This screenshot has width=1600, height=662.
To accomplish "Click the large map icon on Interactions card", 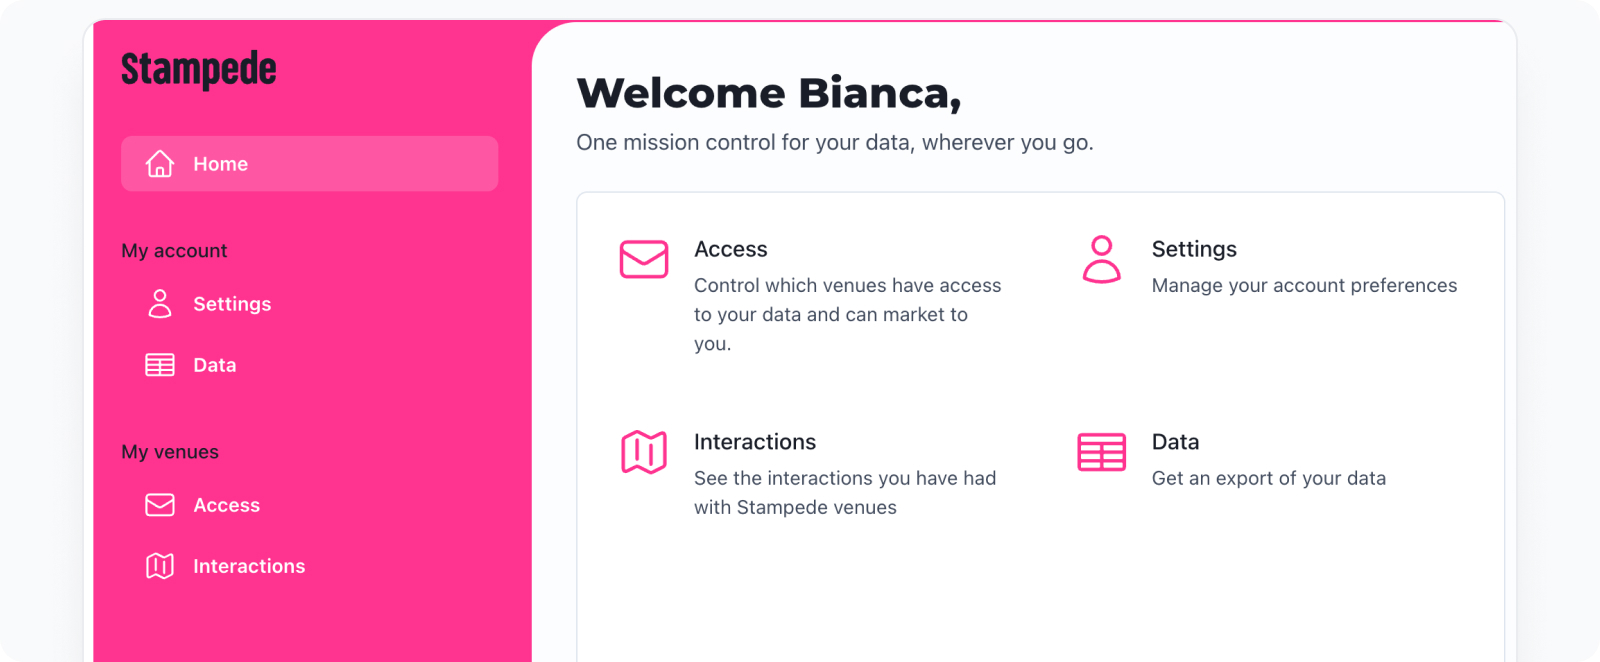I will tap(644, 452).
